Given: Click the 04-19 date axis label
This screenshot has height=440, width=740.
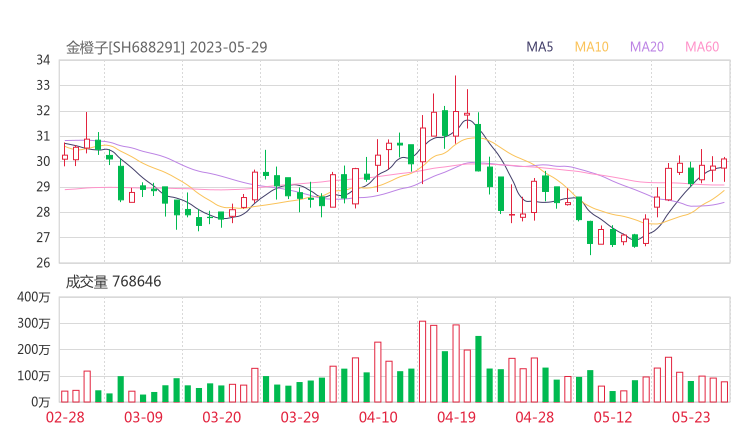Looking at the screenshot, I should tap(456, 417).
